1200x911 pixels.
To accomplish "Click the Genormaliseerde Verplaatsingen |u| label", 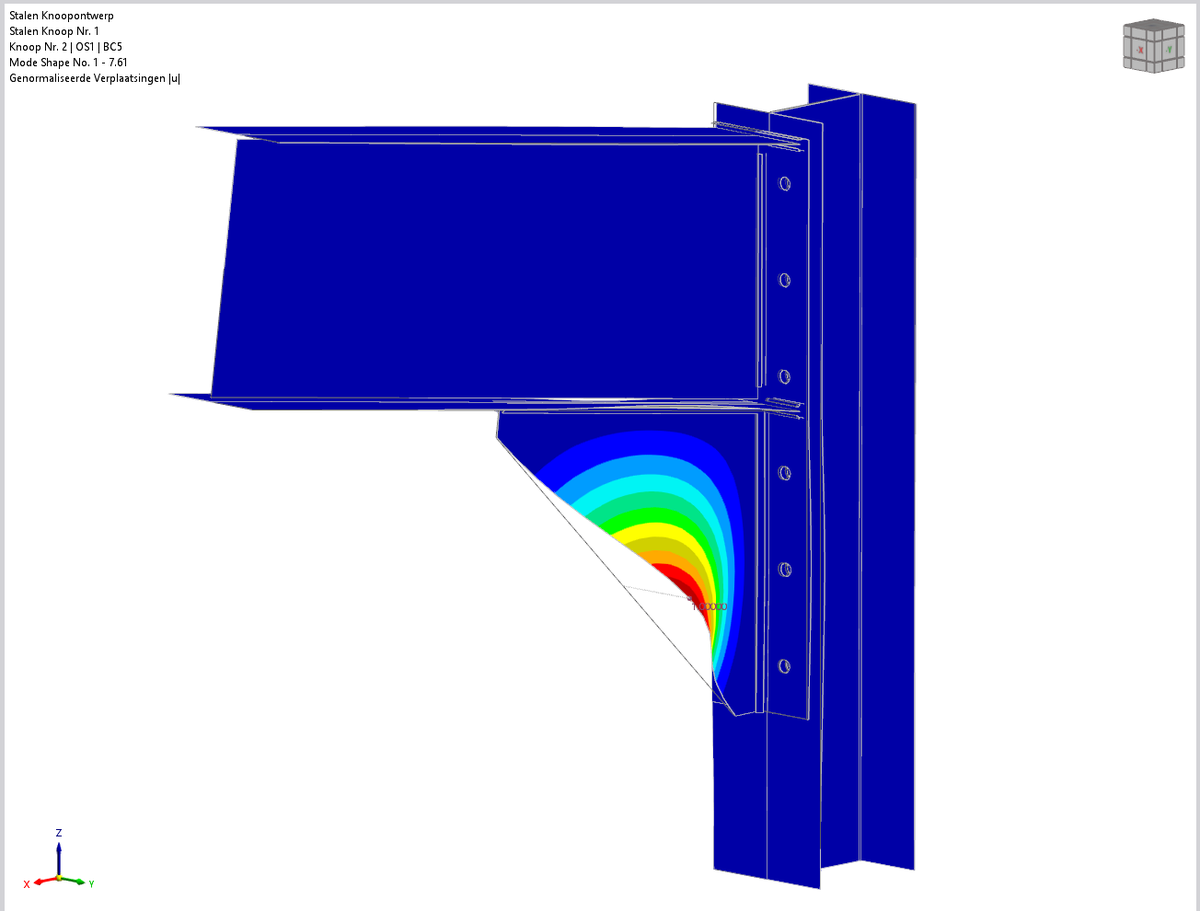I will click(x=94, y=78).
